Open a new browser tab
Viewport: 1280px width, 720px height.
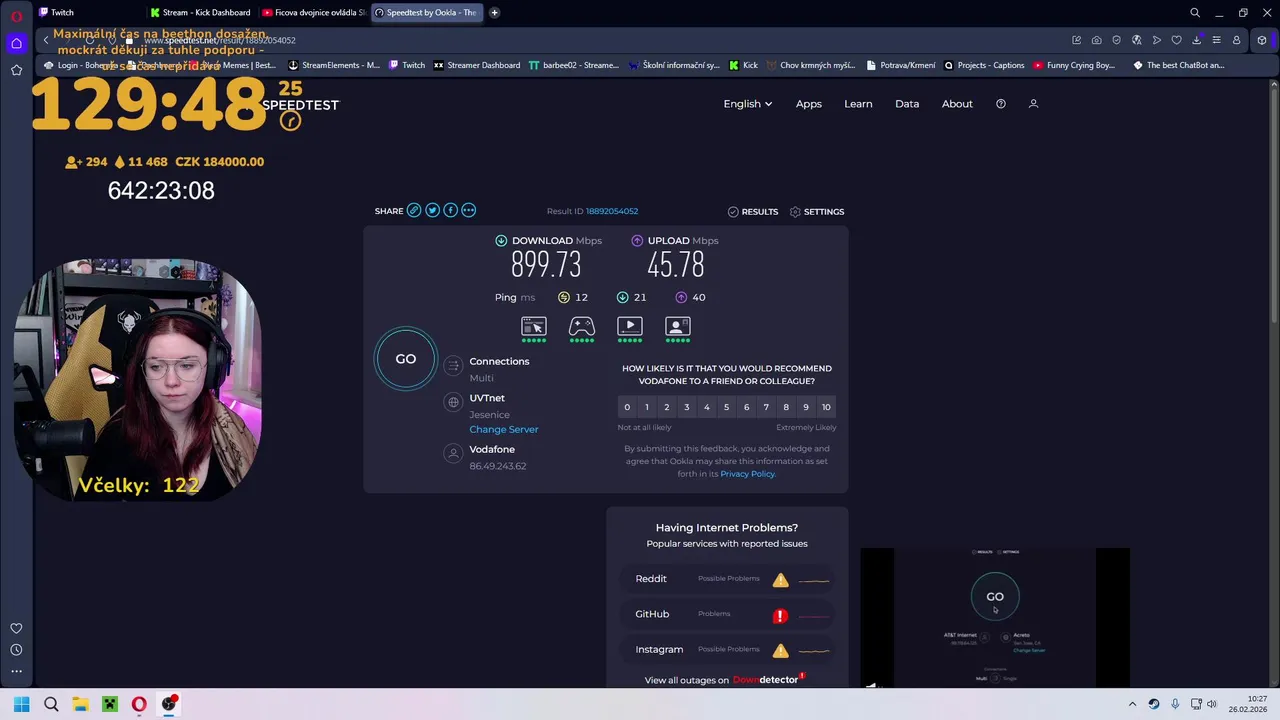tap(494, 12)
